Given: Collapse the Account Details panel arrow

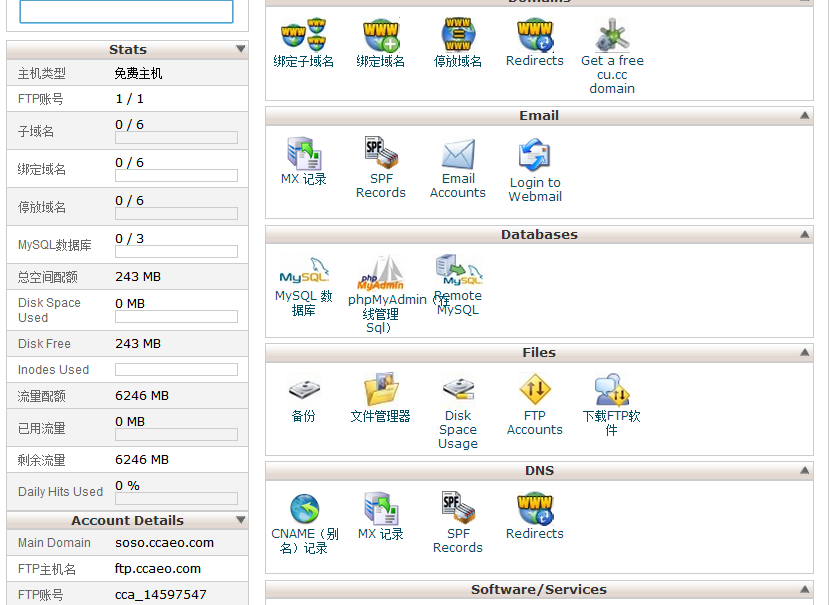Looking at the screenshot, I should point(241,520).
